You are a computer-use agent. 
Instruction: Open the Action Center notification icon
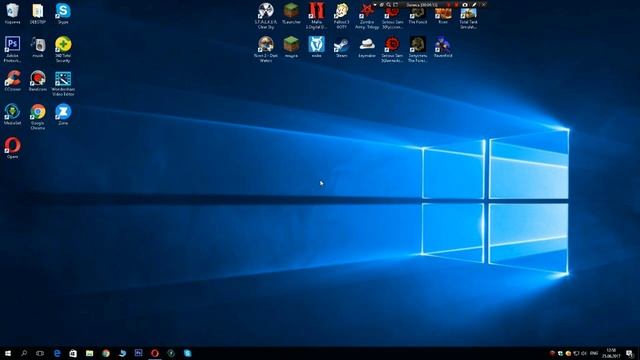click(629, 353)
